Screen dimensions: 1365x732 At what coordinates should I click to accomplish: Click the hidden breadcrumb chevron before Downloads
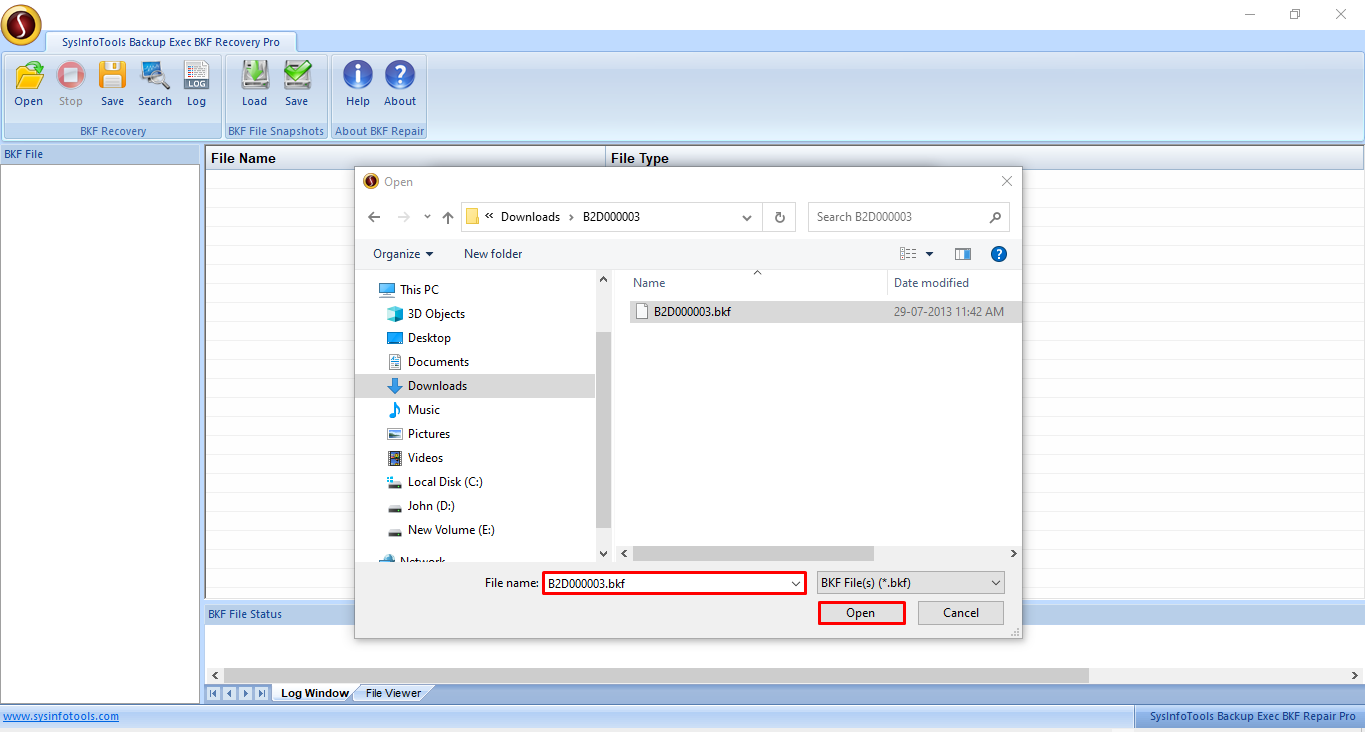tap(490, 217)
